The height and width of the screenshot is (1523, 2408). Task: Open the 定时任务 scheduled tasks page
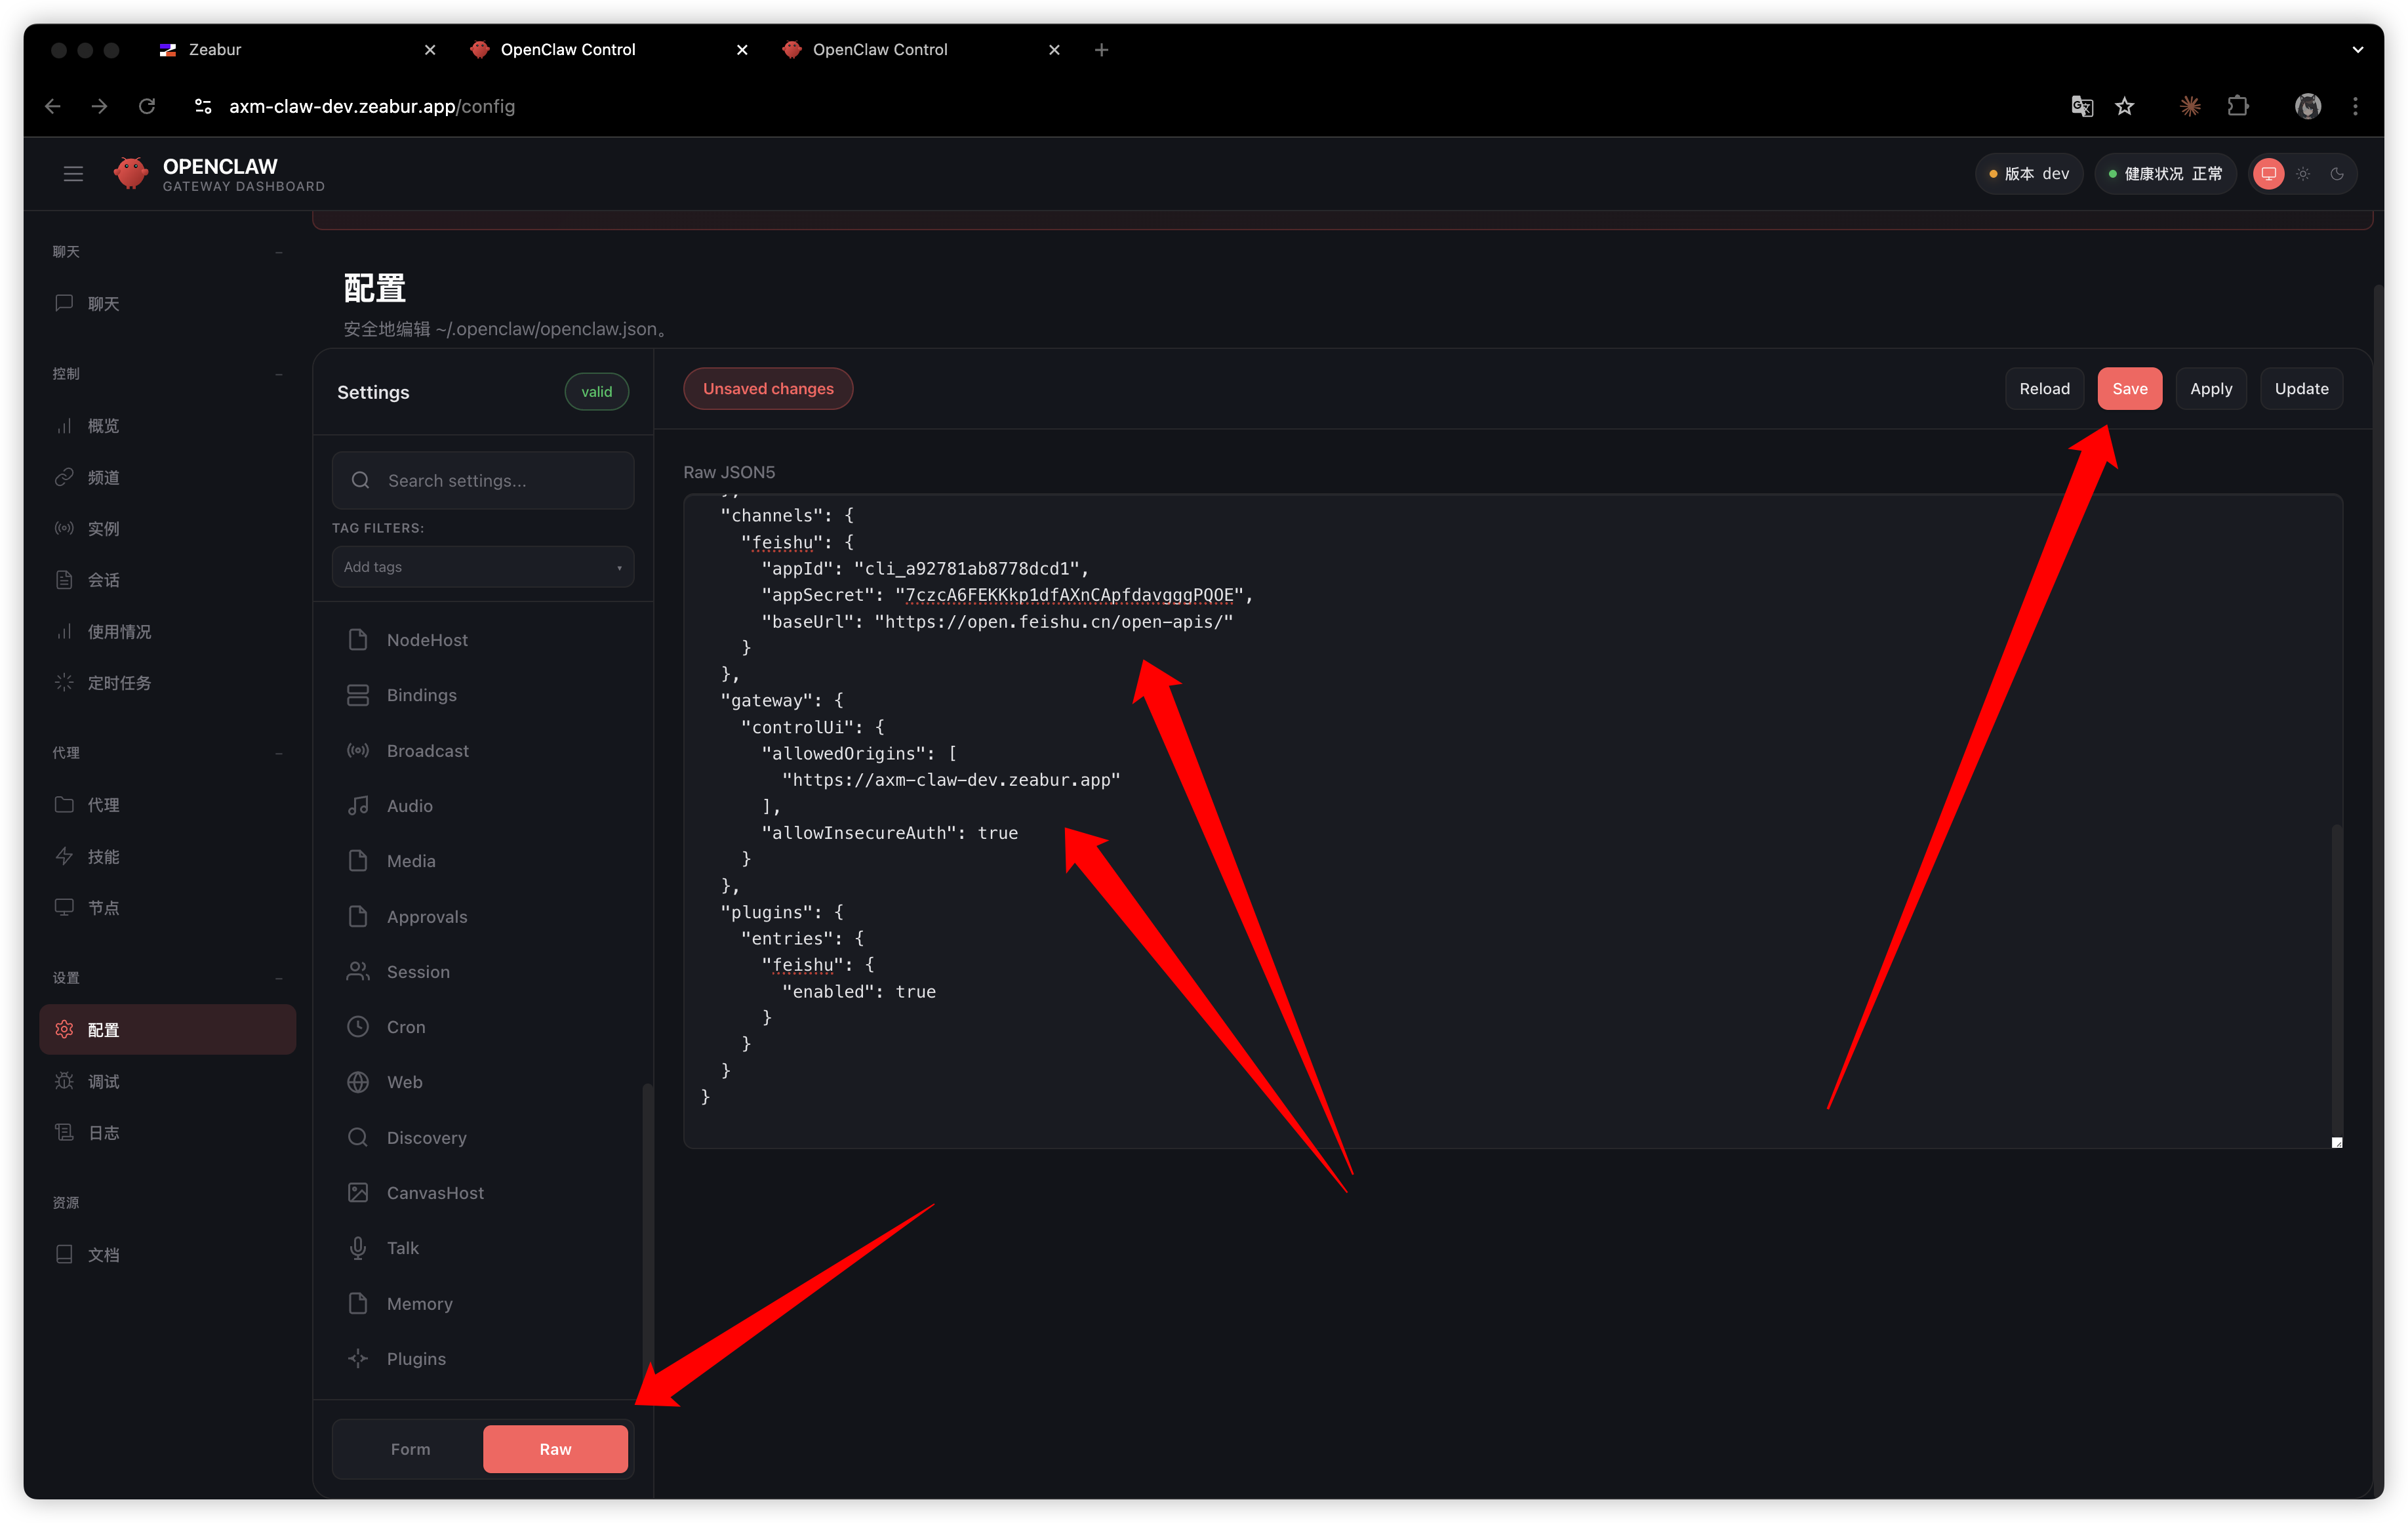(118, 683)
